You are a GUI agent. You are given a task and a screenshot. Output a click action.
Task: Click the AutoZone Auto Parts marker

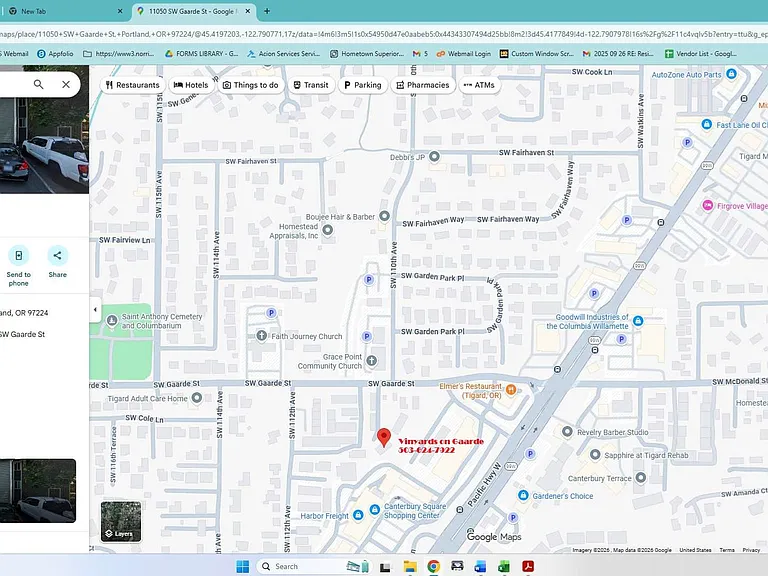(731, 74)
